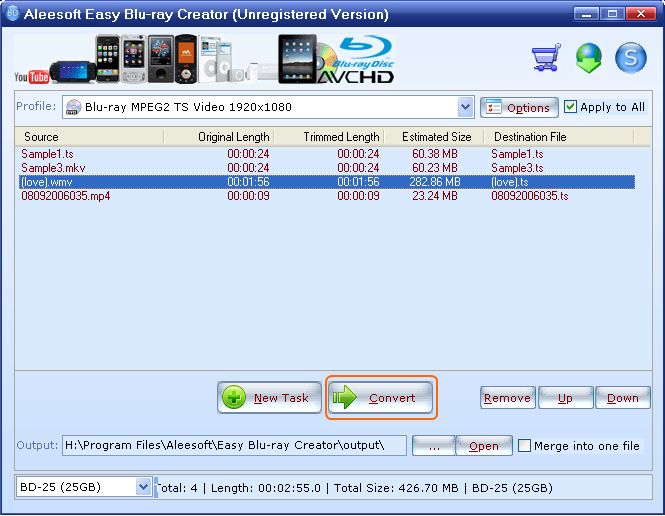
Task: Click the iPad image in banner
Action: [297, 59]
